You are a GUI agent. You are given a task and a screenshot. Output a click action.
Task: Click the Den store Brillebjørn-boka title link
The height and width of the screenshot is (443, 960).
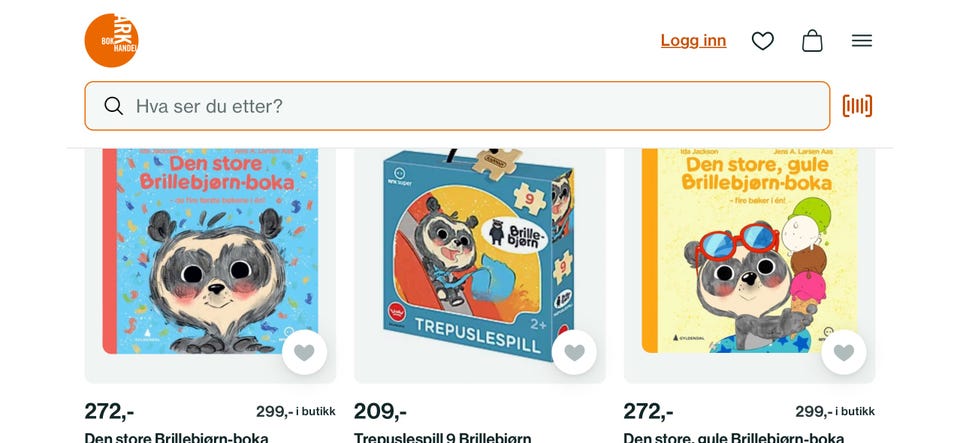[x=177, y=437]
